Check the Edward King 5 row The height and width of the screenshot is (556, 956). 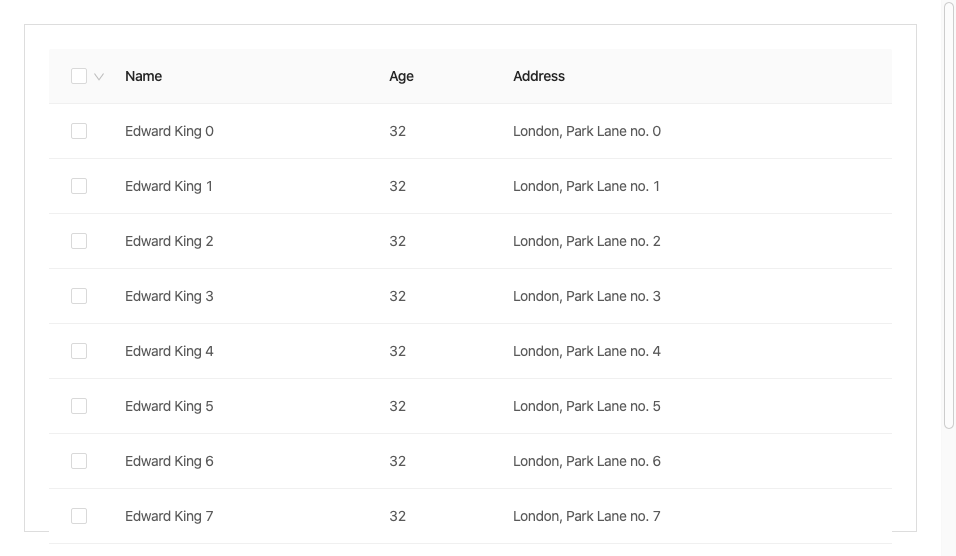[x=79, y=406]
